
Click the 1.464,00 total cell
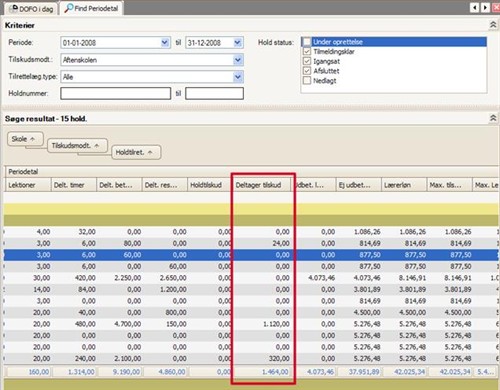(x=262, y=372)
